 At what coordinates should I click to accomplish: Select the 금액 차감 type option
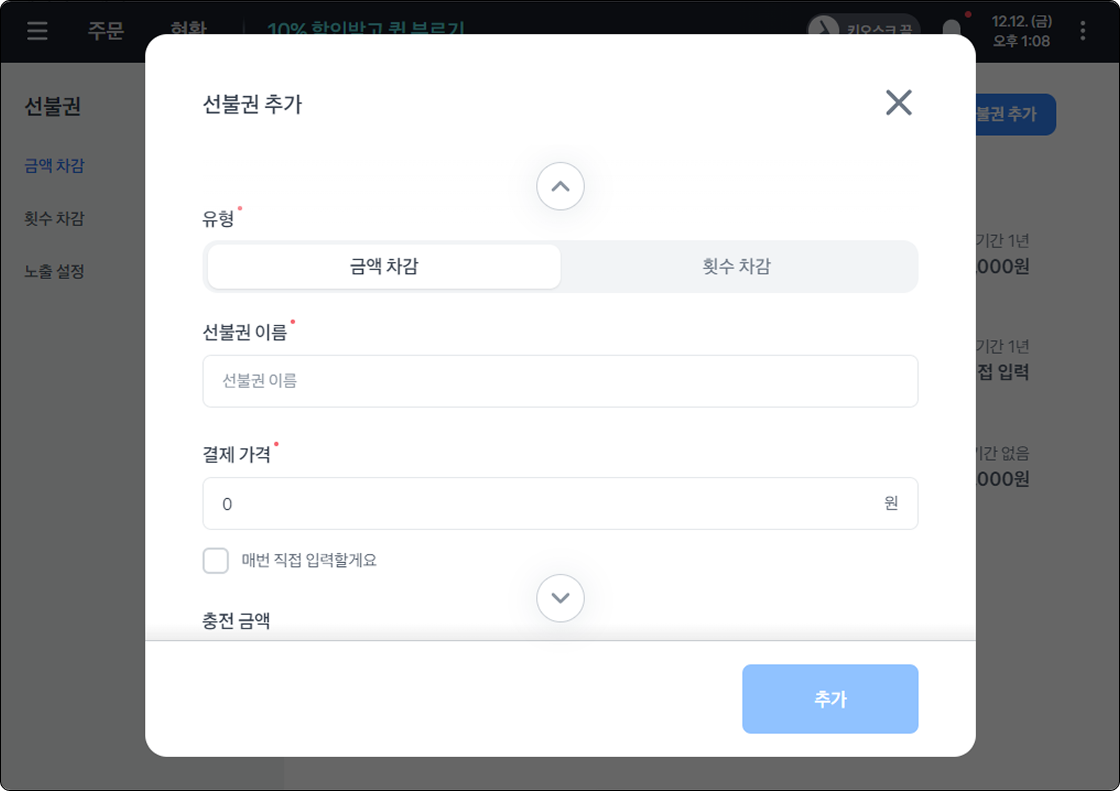coord(384,267)
